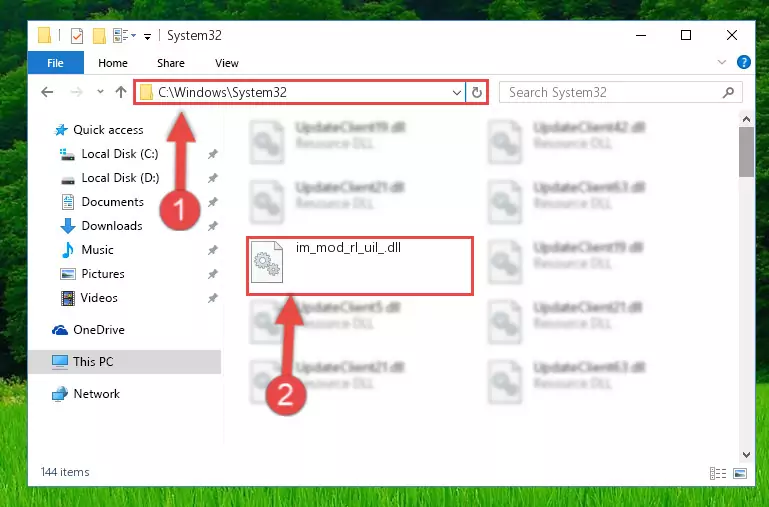Click the New folder quick access icon

100,36
